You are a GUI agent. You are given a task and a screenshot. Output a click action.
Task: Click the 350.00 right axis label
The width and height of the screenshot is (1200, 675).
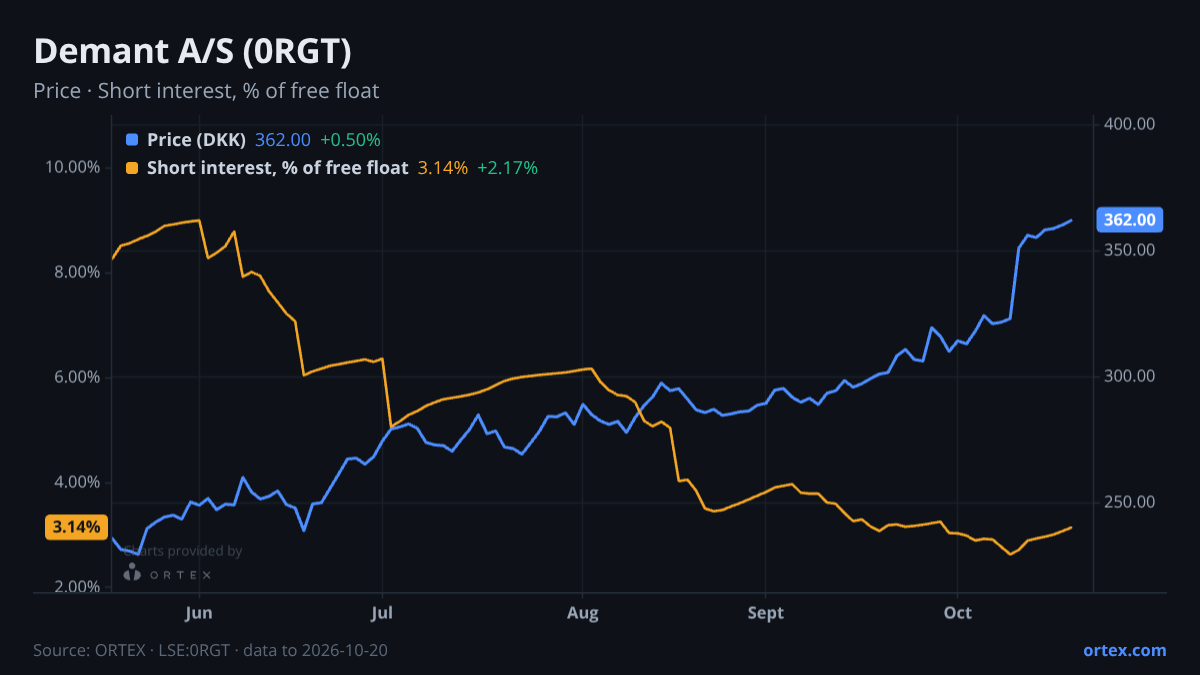[x=1130, y=250]
